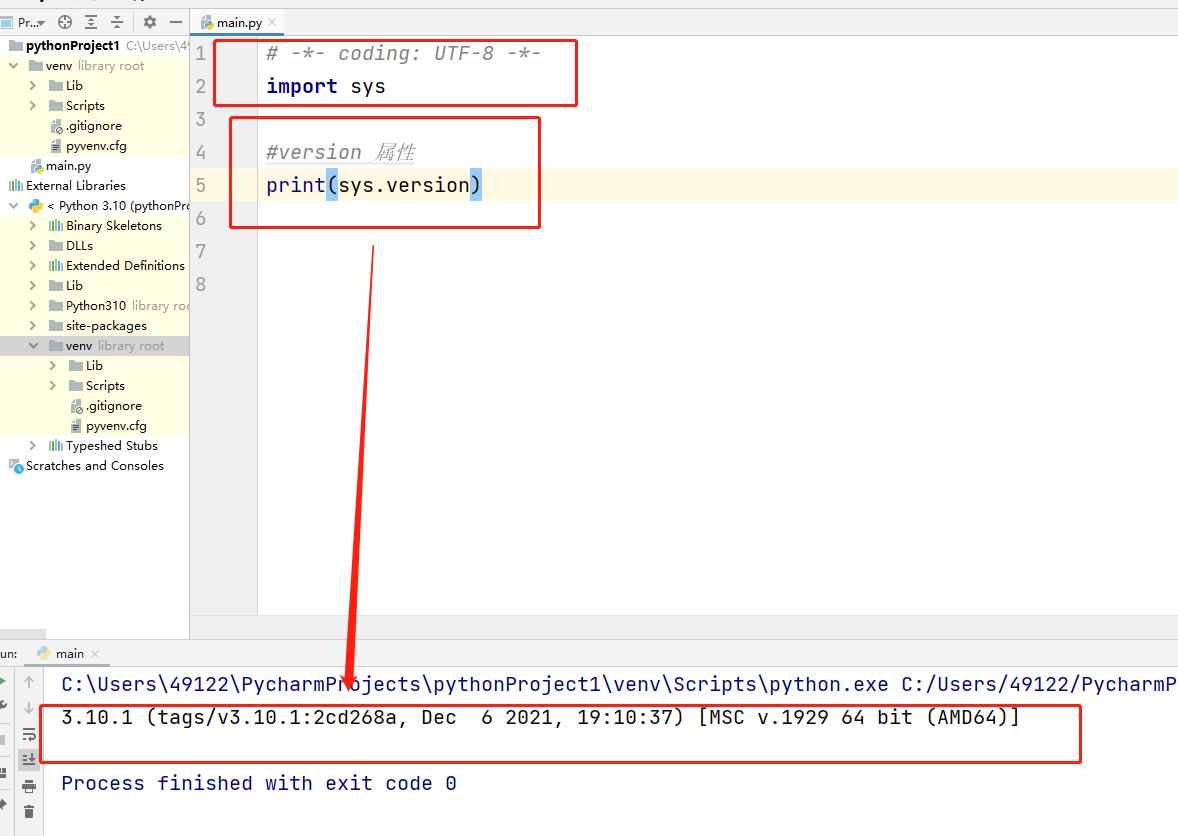Expand the DLLs folder
Viewport: 1178px width, 836px height.
(32, 246)
